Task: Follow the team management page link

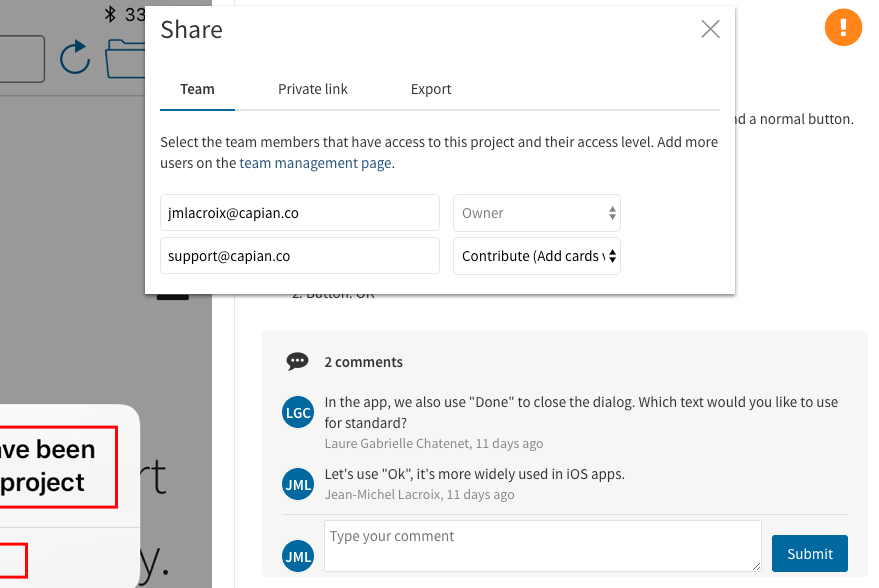Action: pos(315,163)
